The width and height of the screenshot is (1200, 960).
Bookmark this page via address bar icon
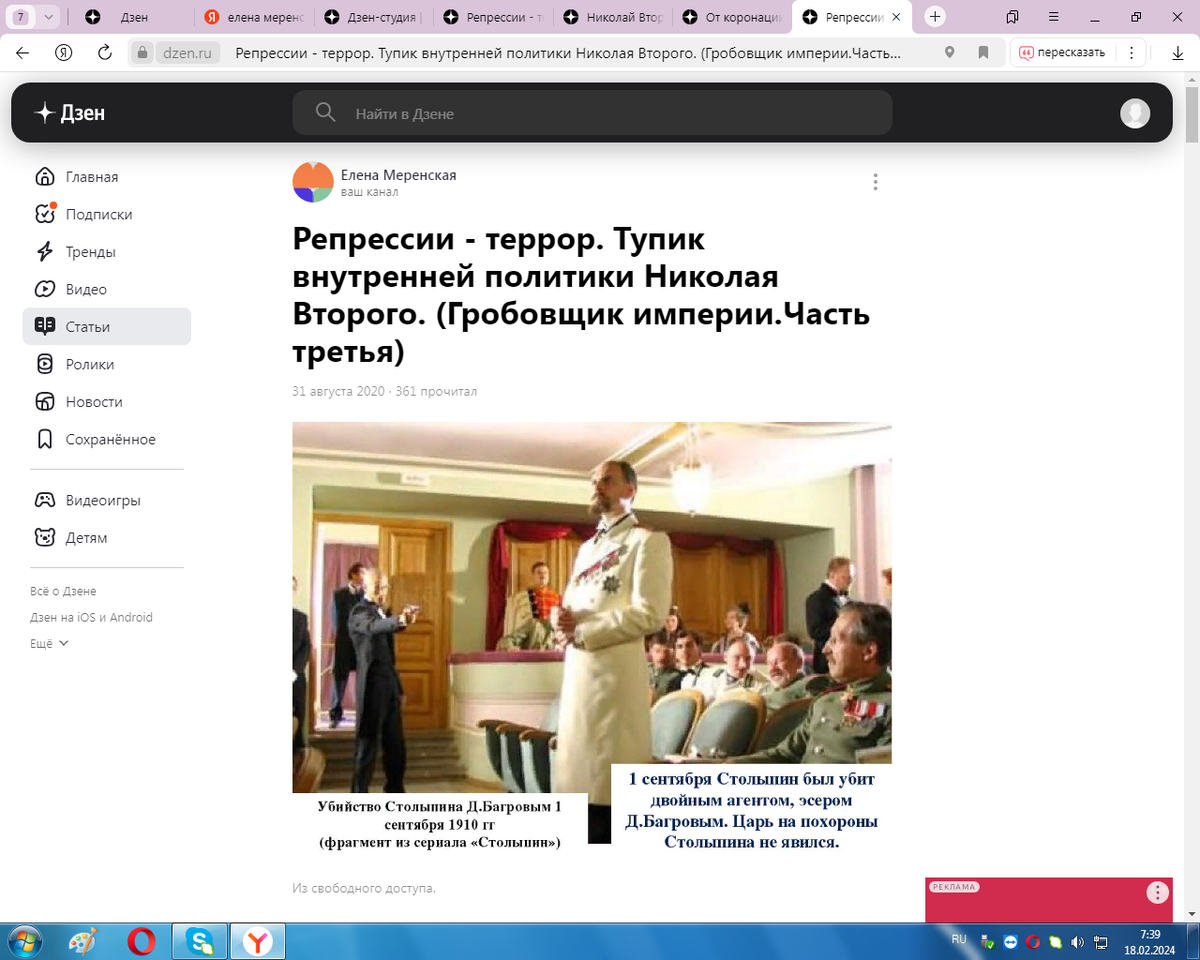click(983, 53)
